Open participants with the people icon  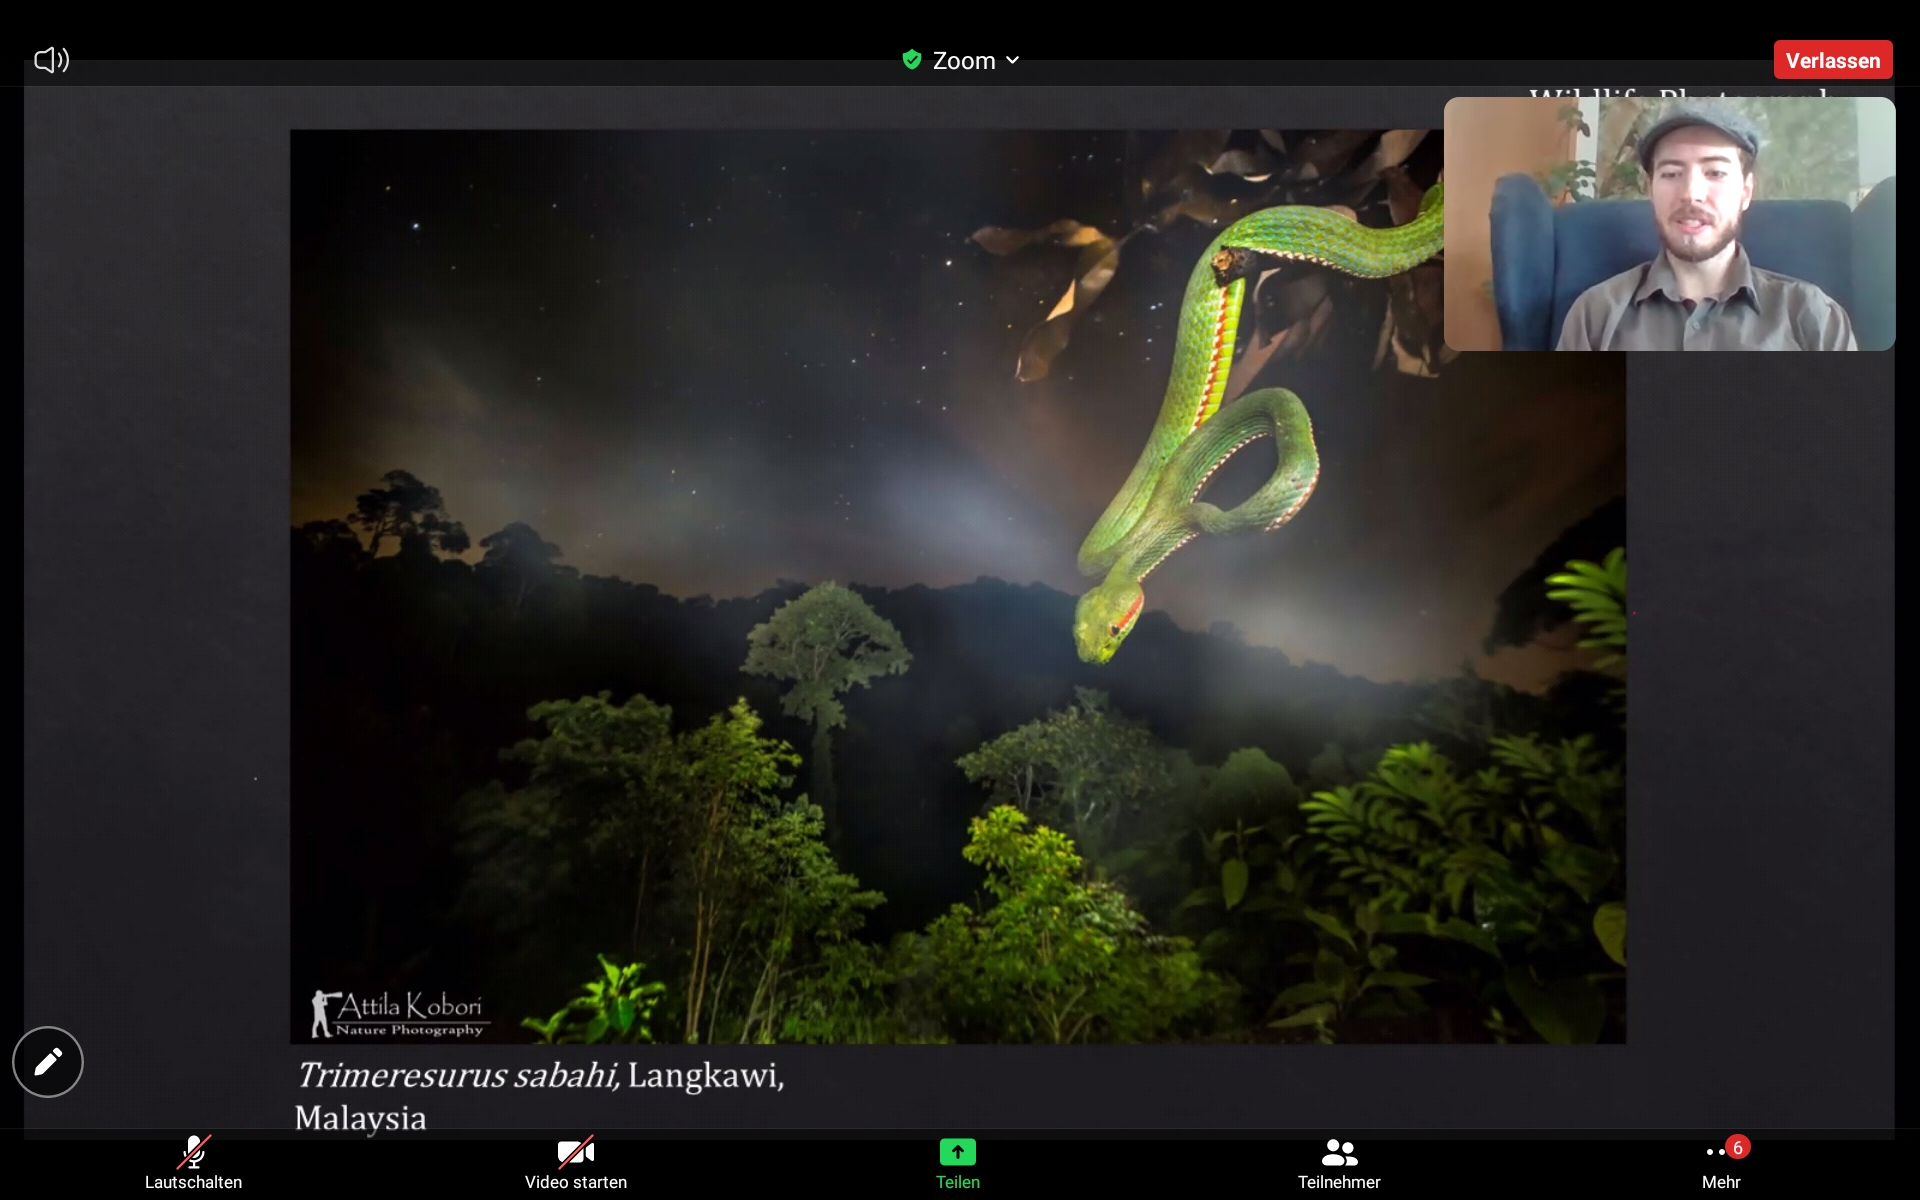(x=1339, y=1153)
